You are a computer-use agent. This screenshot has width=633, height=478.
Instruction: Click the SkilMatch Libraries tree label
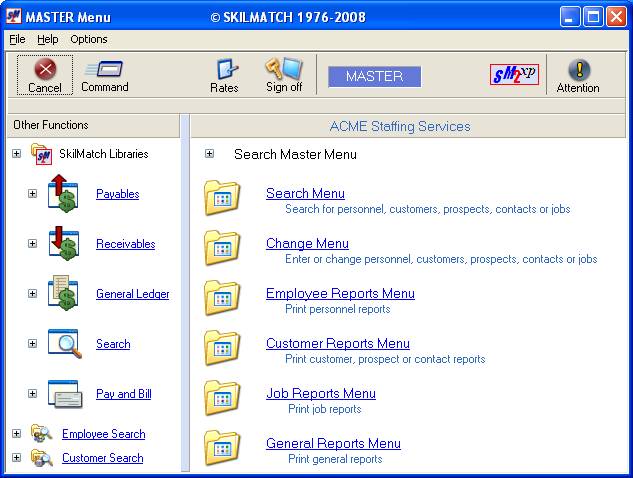(104, 154)
